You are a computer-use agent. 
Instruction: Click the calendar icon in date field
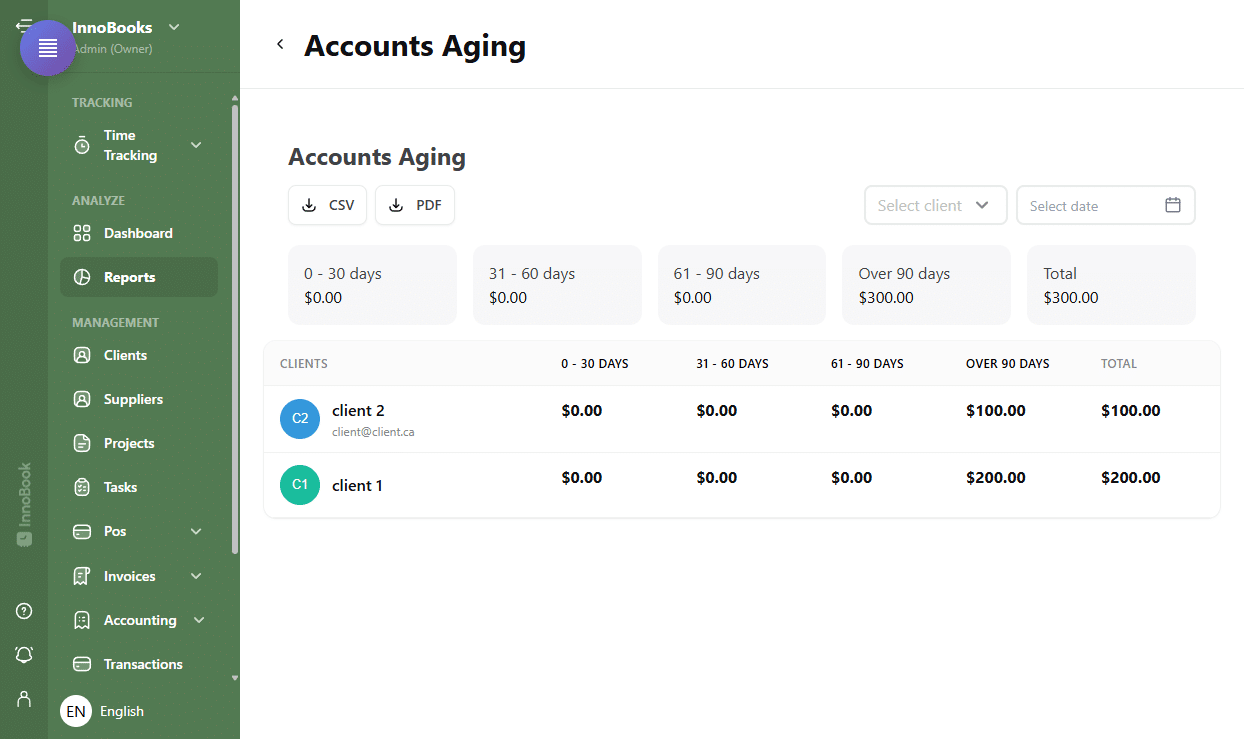[x=1173, y=205]
